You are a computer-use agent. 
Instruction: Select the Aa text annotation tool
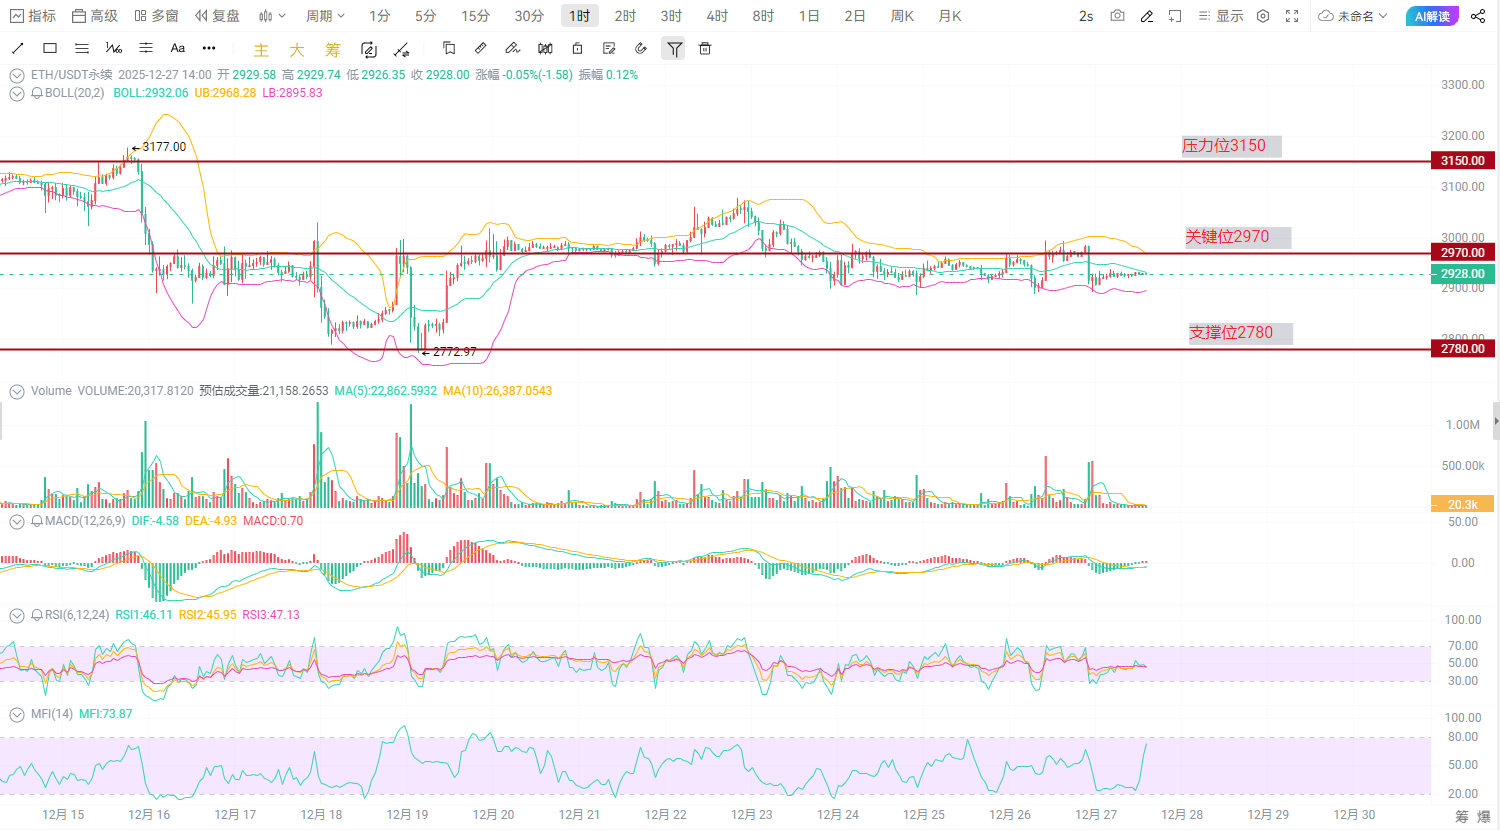[178, 48]
